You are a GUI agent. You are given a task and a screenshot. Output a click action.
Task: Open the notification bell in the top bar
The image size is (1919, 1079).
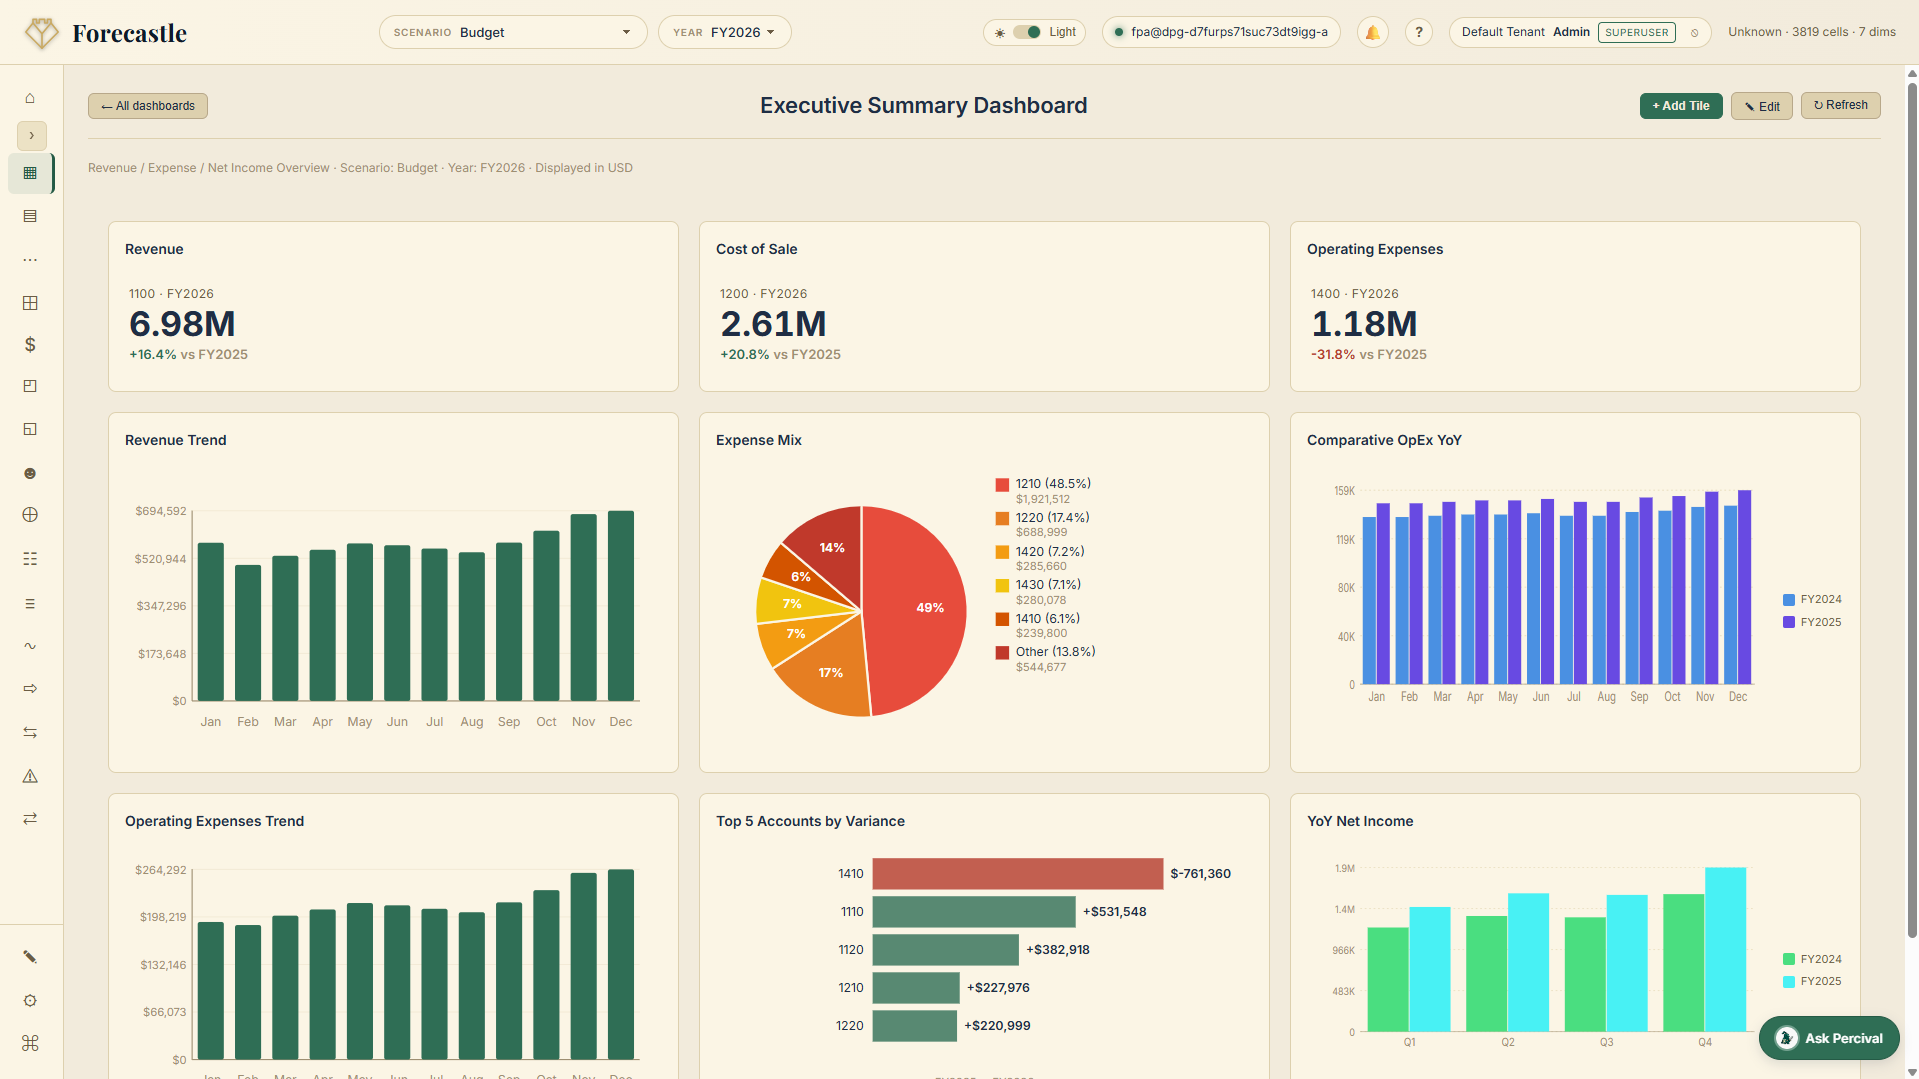coord(1372,31)
